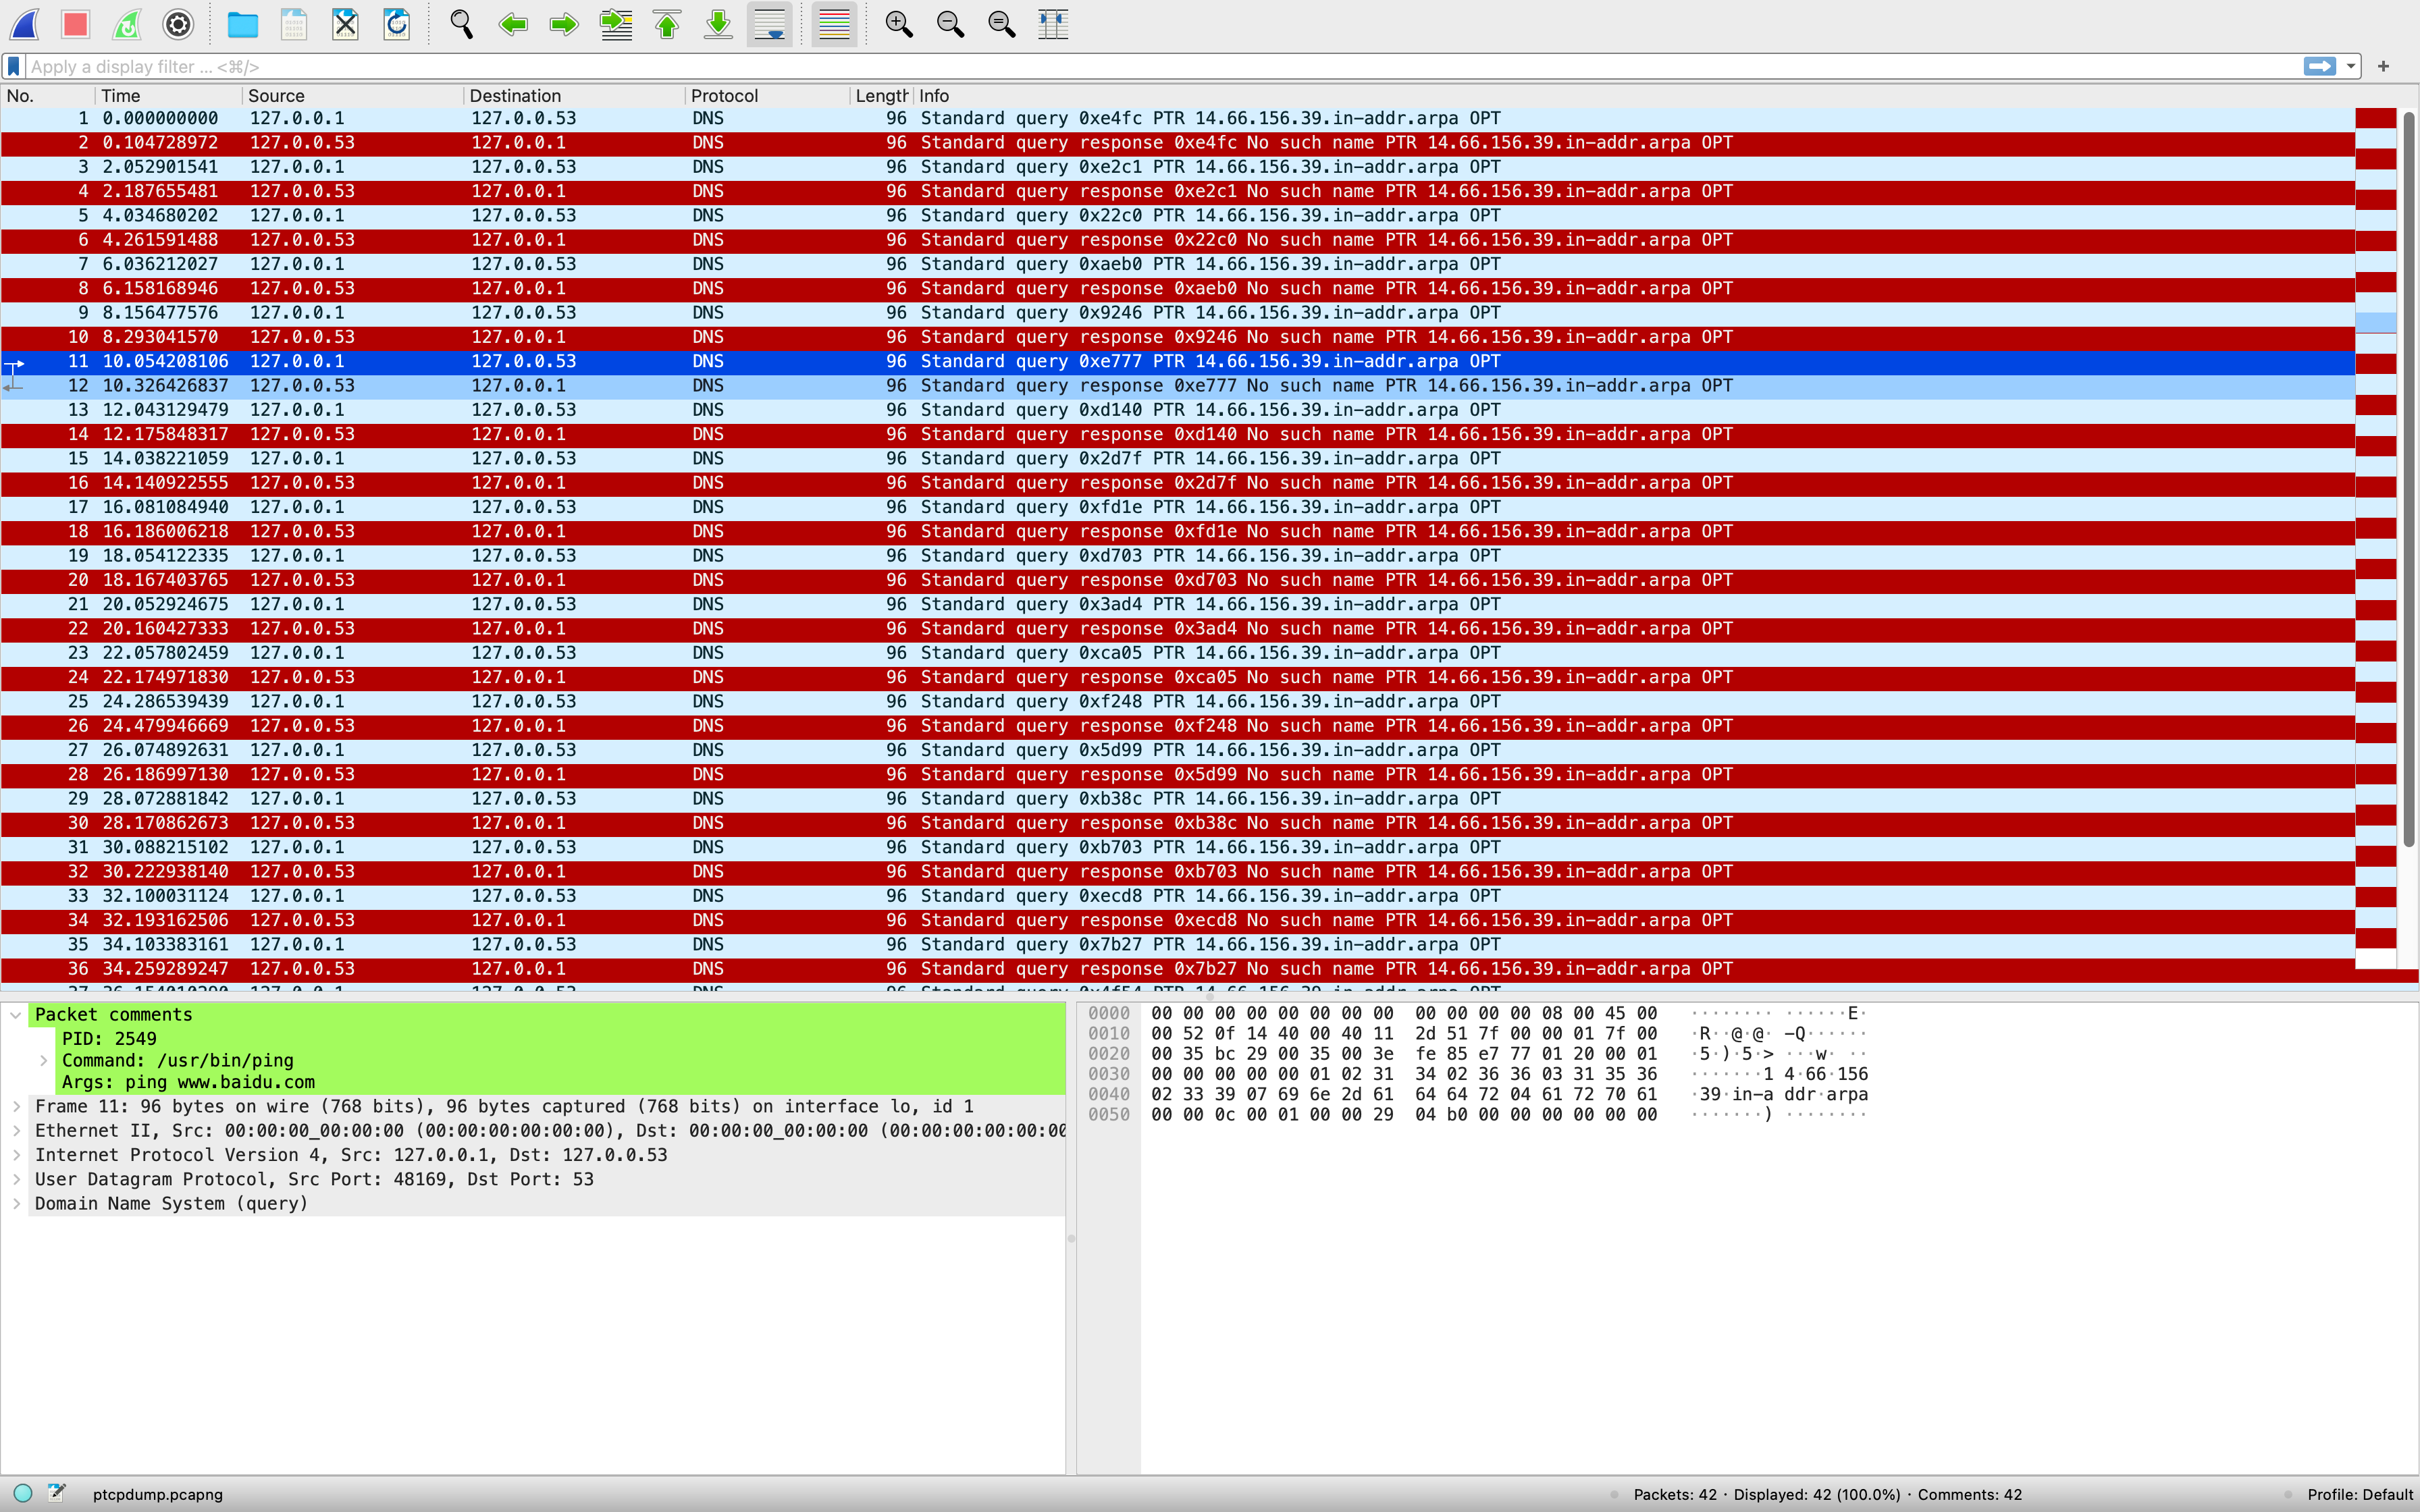
Task: Toggle auto-scroll during live capture
Action: [x=770, y=24]
